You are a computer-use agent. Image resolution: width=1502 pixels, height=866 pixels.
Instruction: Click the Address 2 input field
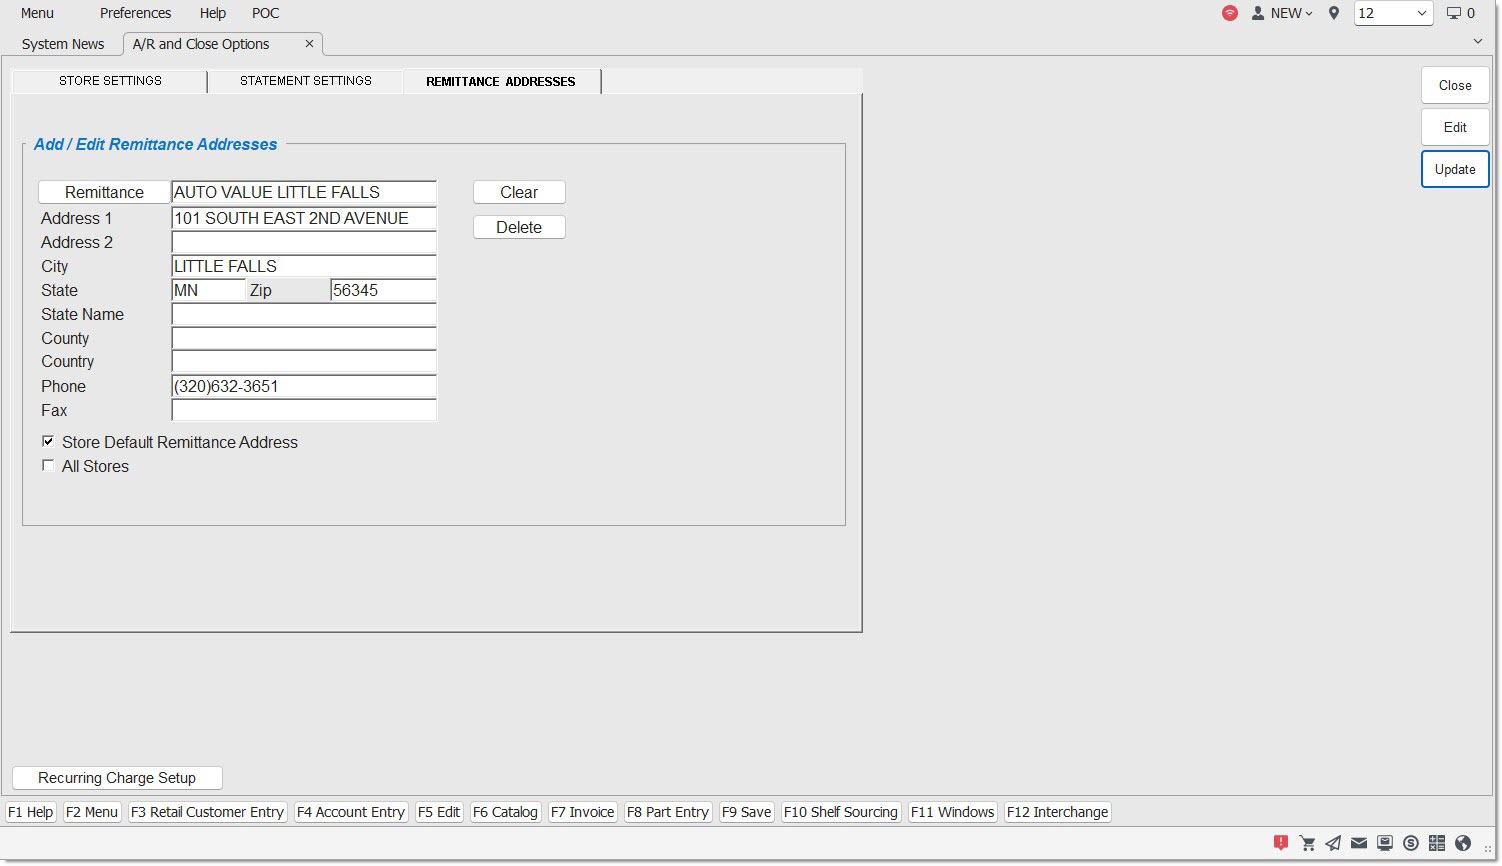(304, 242)
